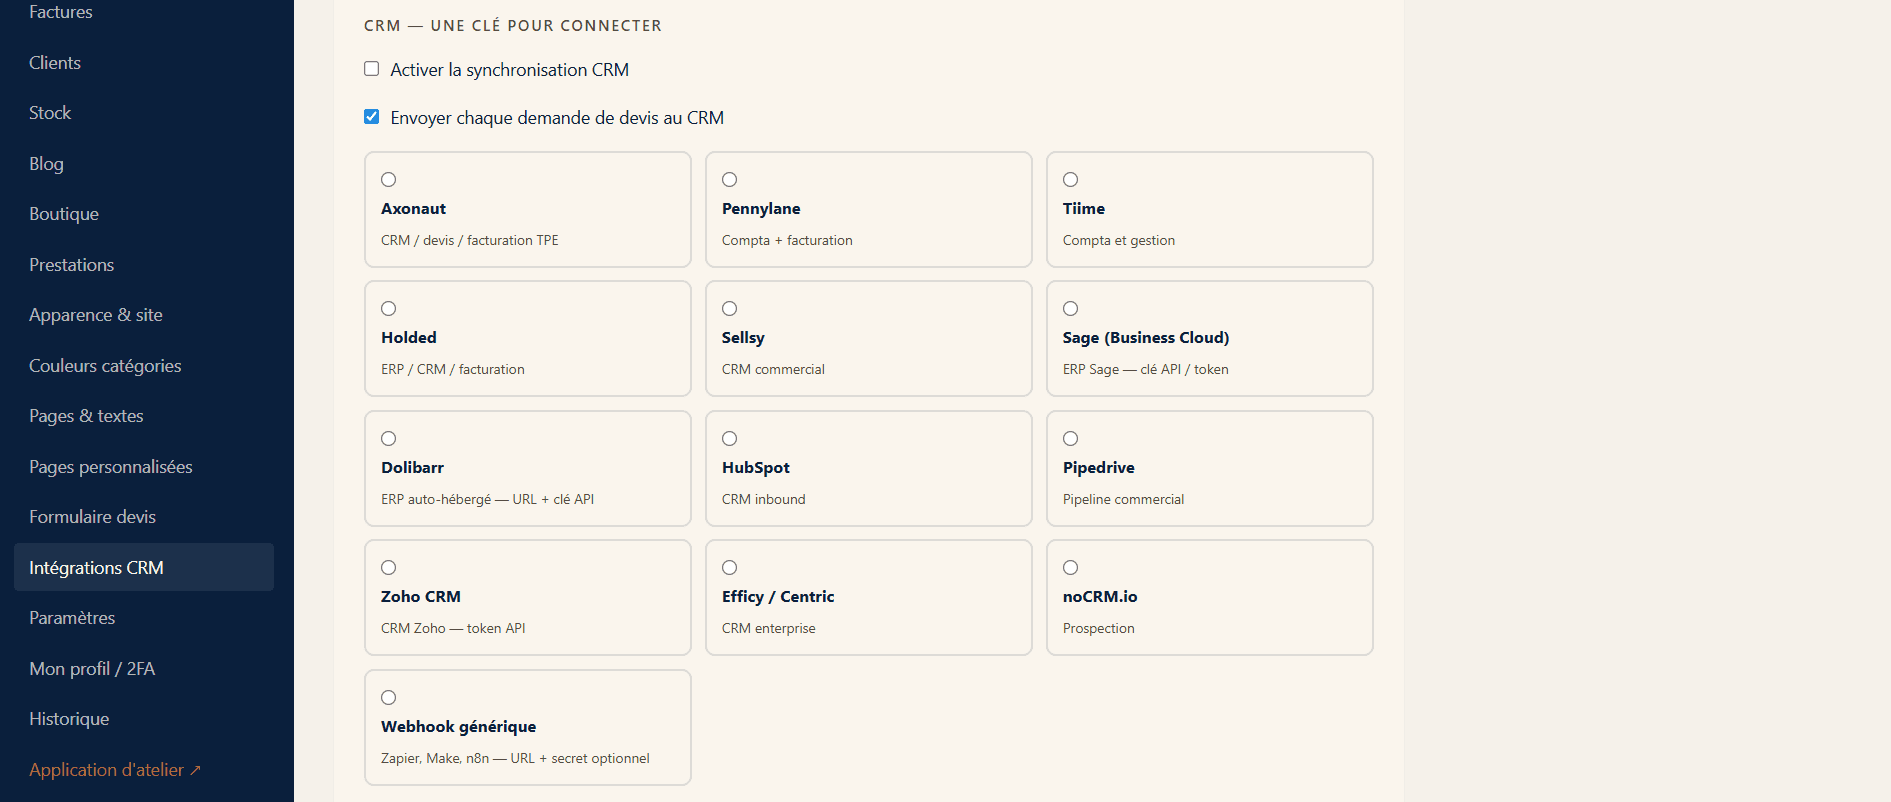Click the "ERP / CRM / facturation" description
The image size is (1891, 802).
(453, 370)
